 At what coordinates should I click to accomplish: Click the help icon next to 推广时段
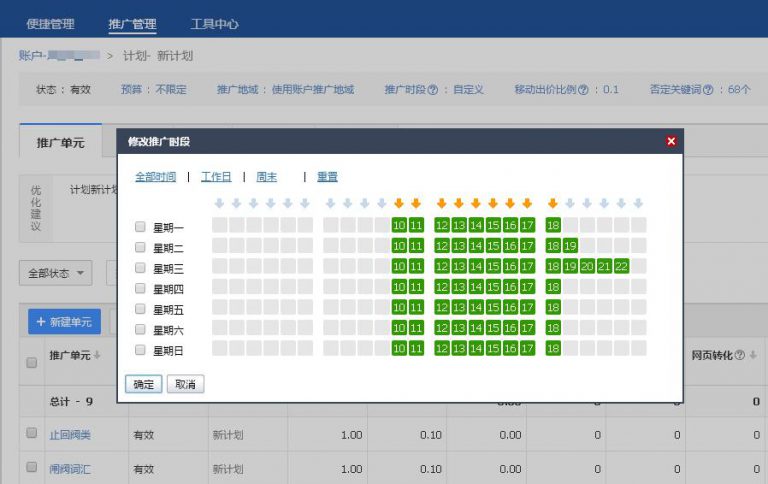coord(433,89)
